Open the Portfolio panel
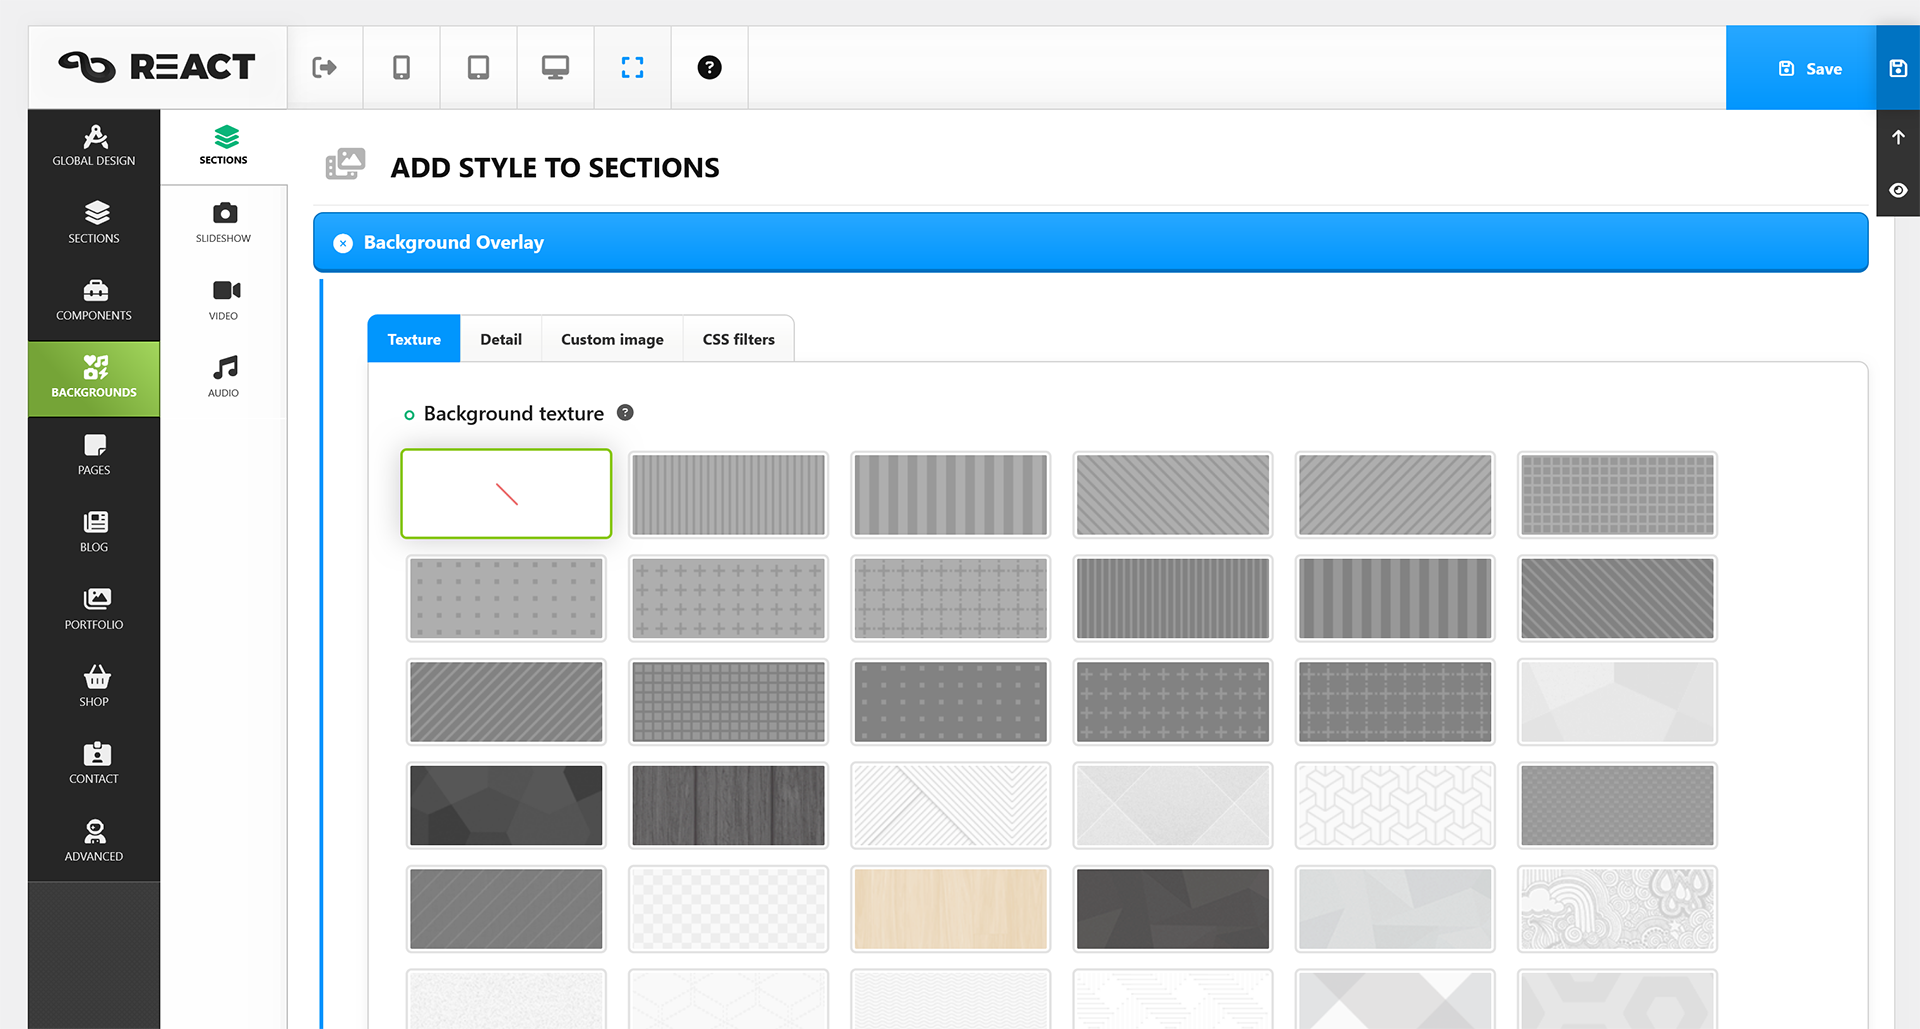This screenshot has height=1029, width=1920. click(x=93, y=609)
